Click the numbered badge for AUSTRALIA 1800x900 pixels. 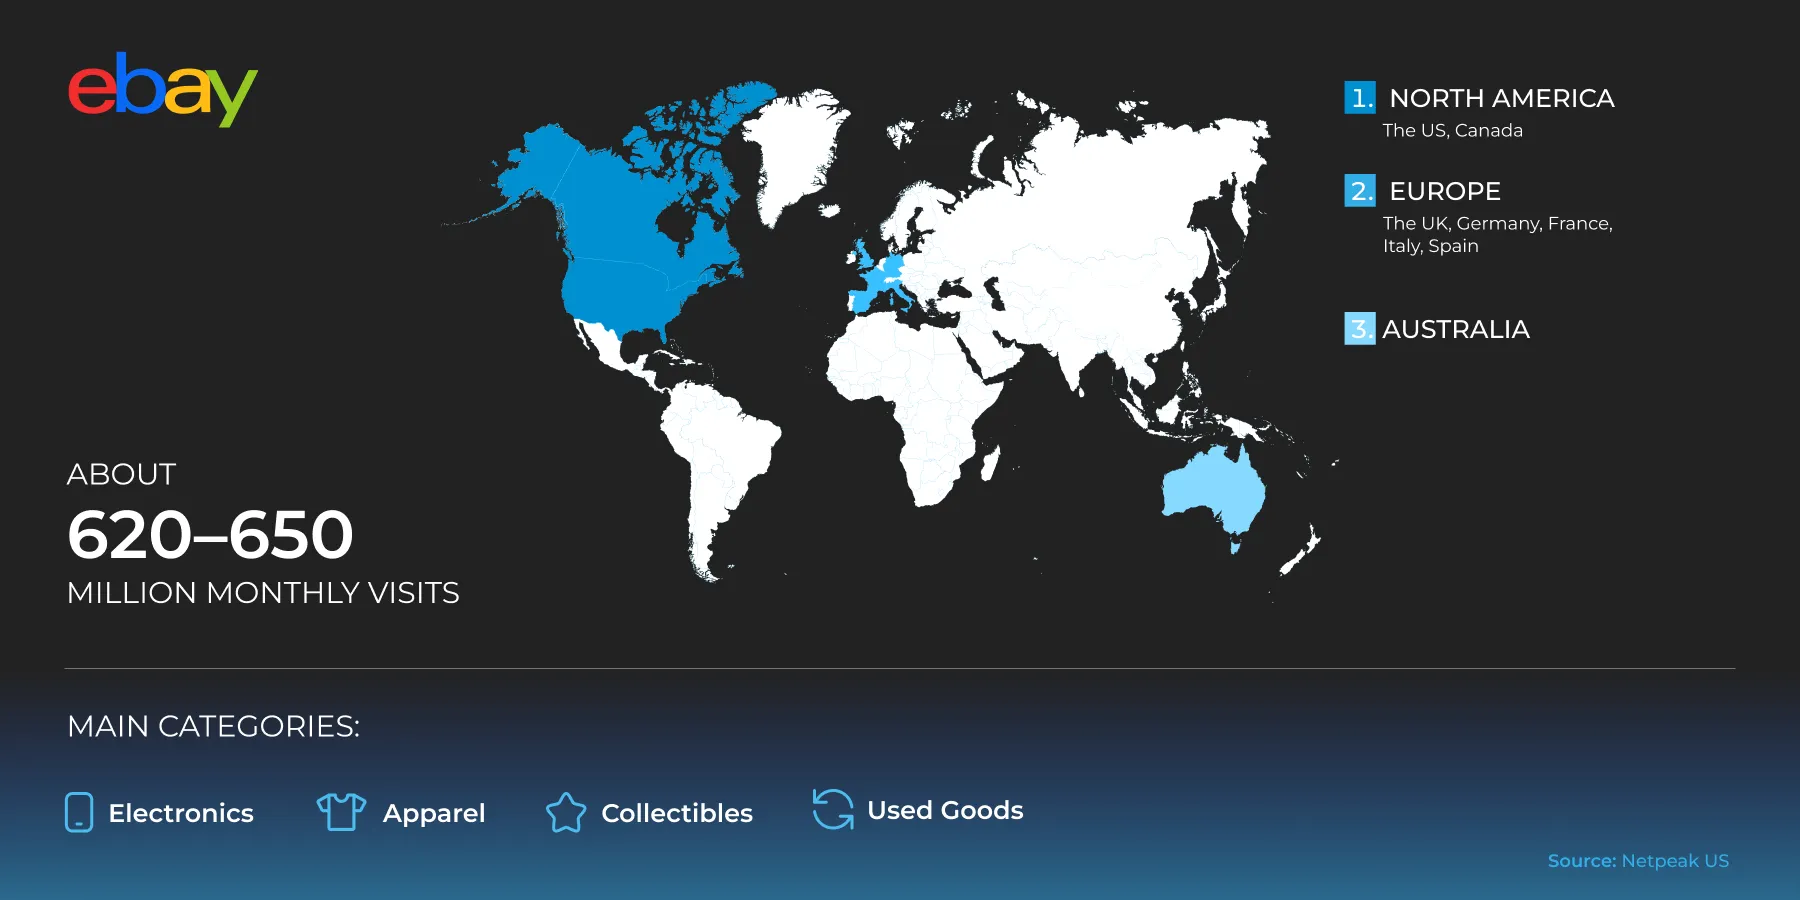pos(1359,329)
